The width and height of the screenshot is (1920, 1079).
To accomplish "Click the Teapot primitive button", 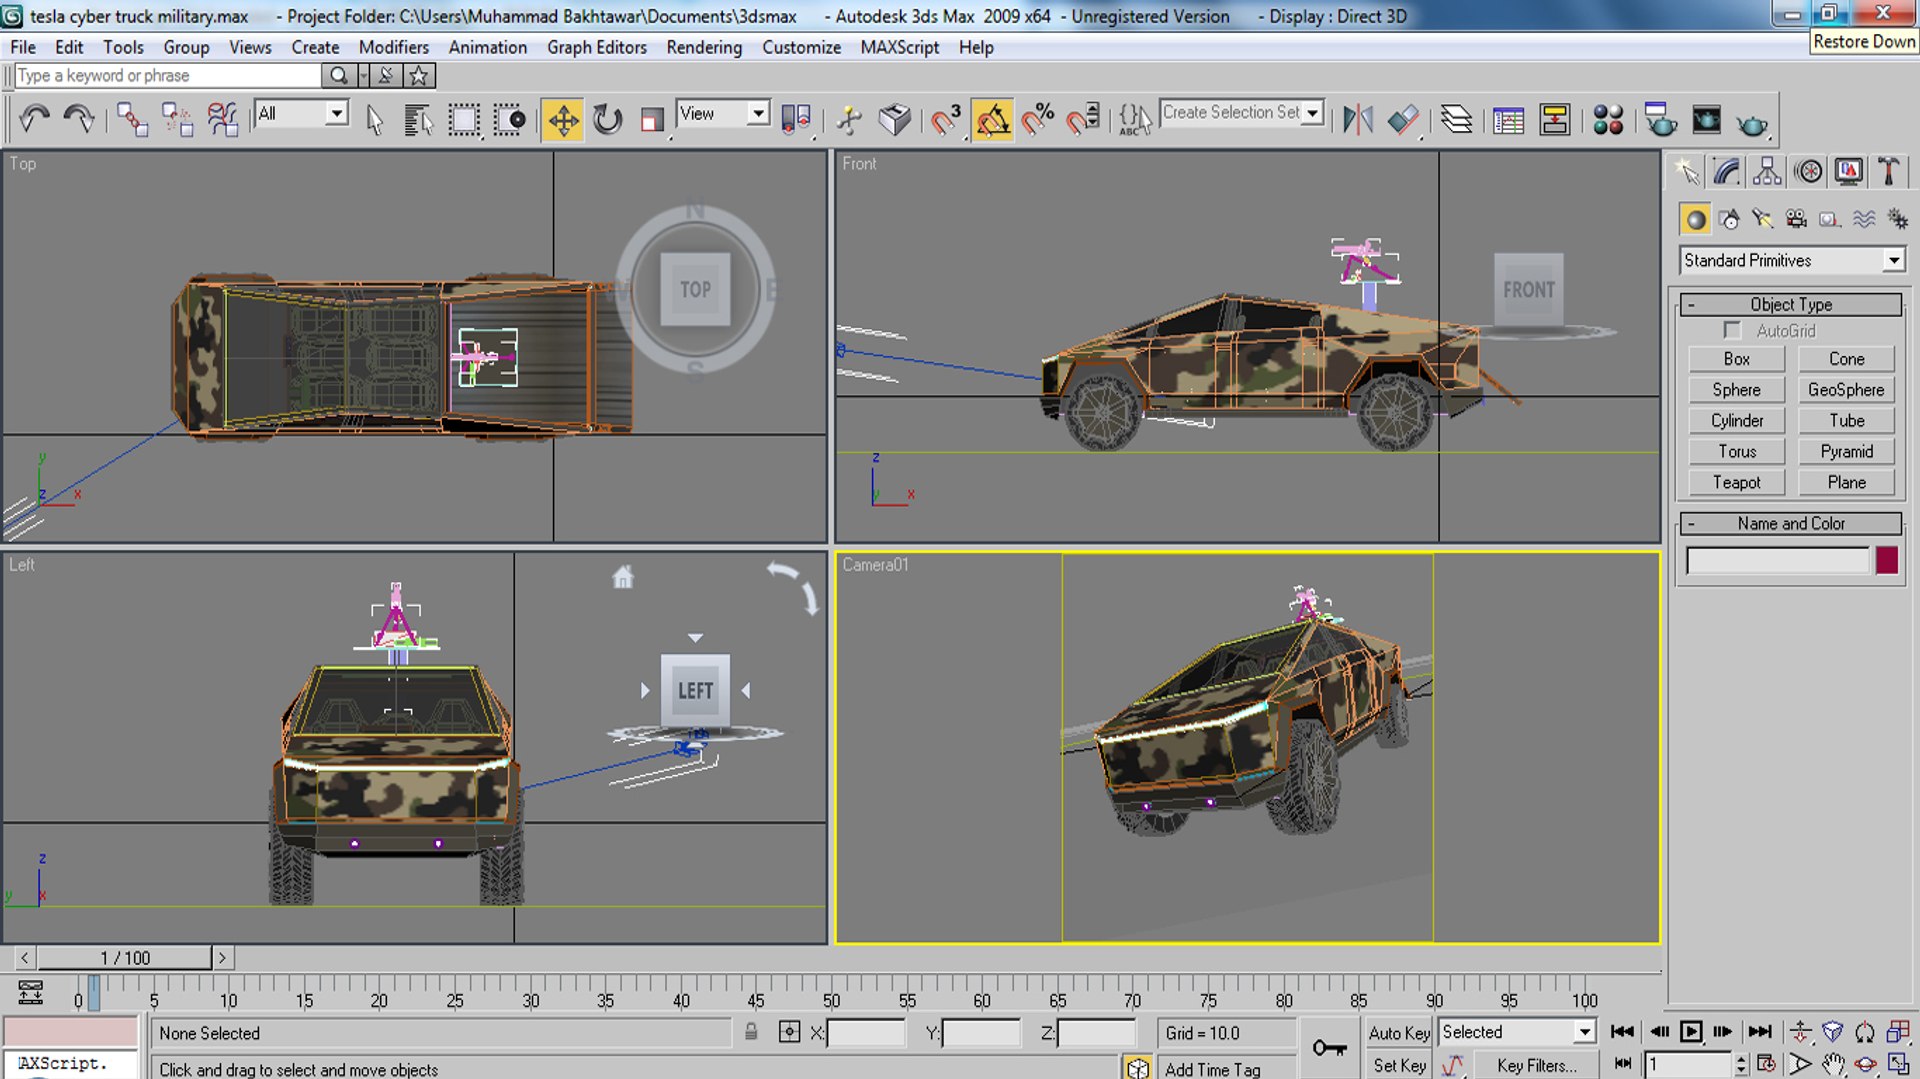I will tap(1736, 482).
